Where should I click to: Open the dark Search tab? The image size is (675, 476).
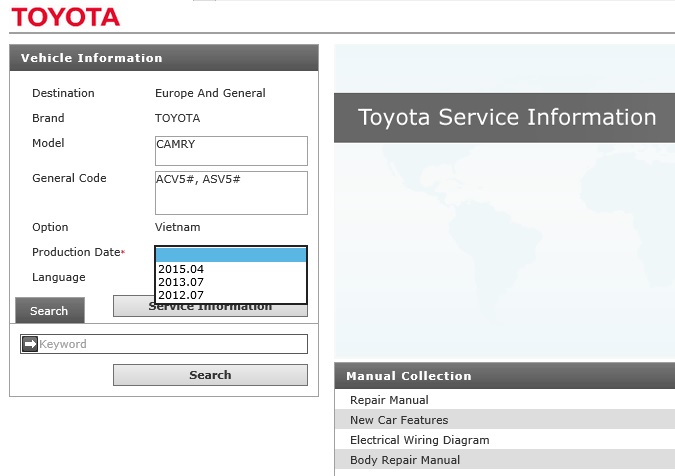click(x=50, y=310)
